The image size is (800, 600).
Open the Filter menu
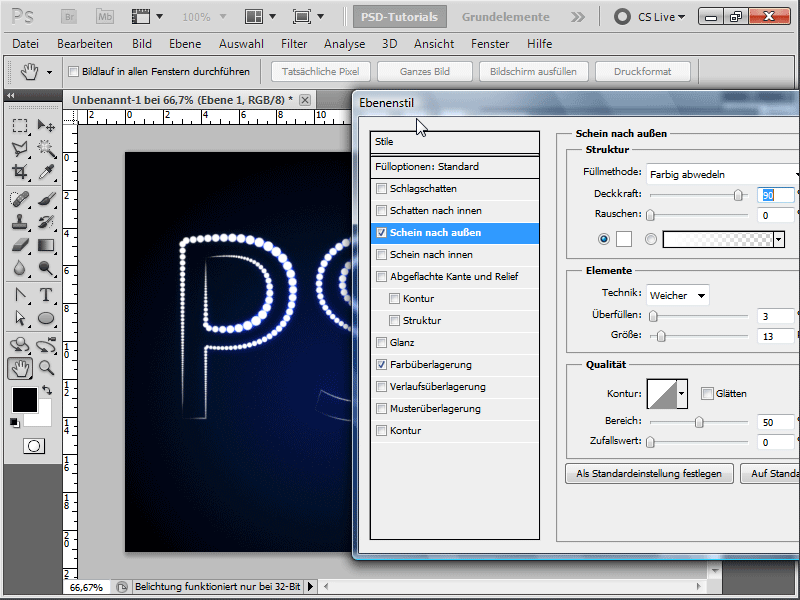pyautogui.click(x=294, y=44)
